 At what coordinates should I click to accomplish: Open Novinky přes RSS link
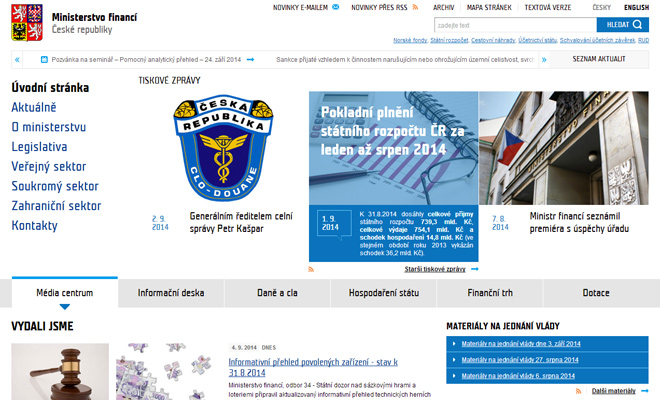(379, 8)
